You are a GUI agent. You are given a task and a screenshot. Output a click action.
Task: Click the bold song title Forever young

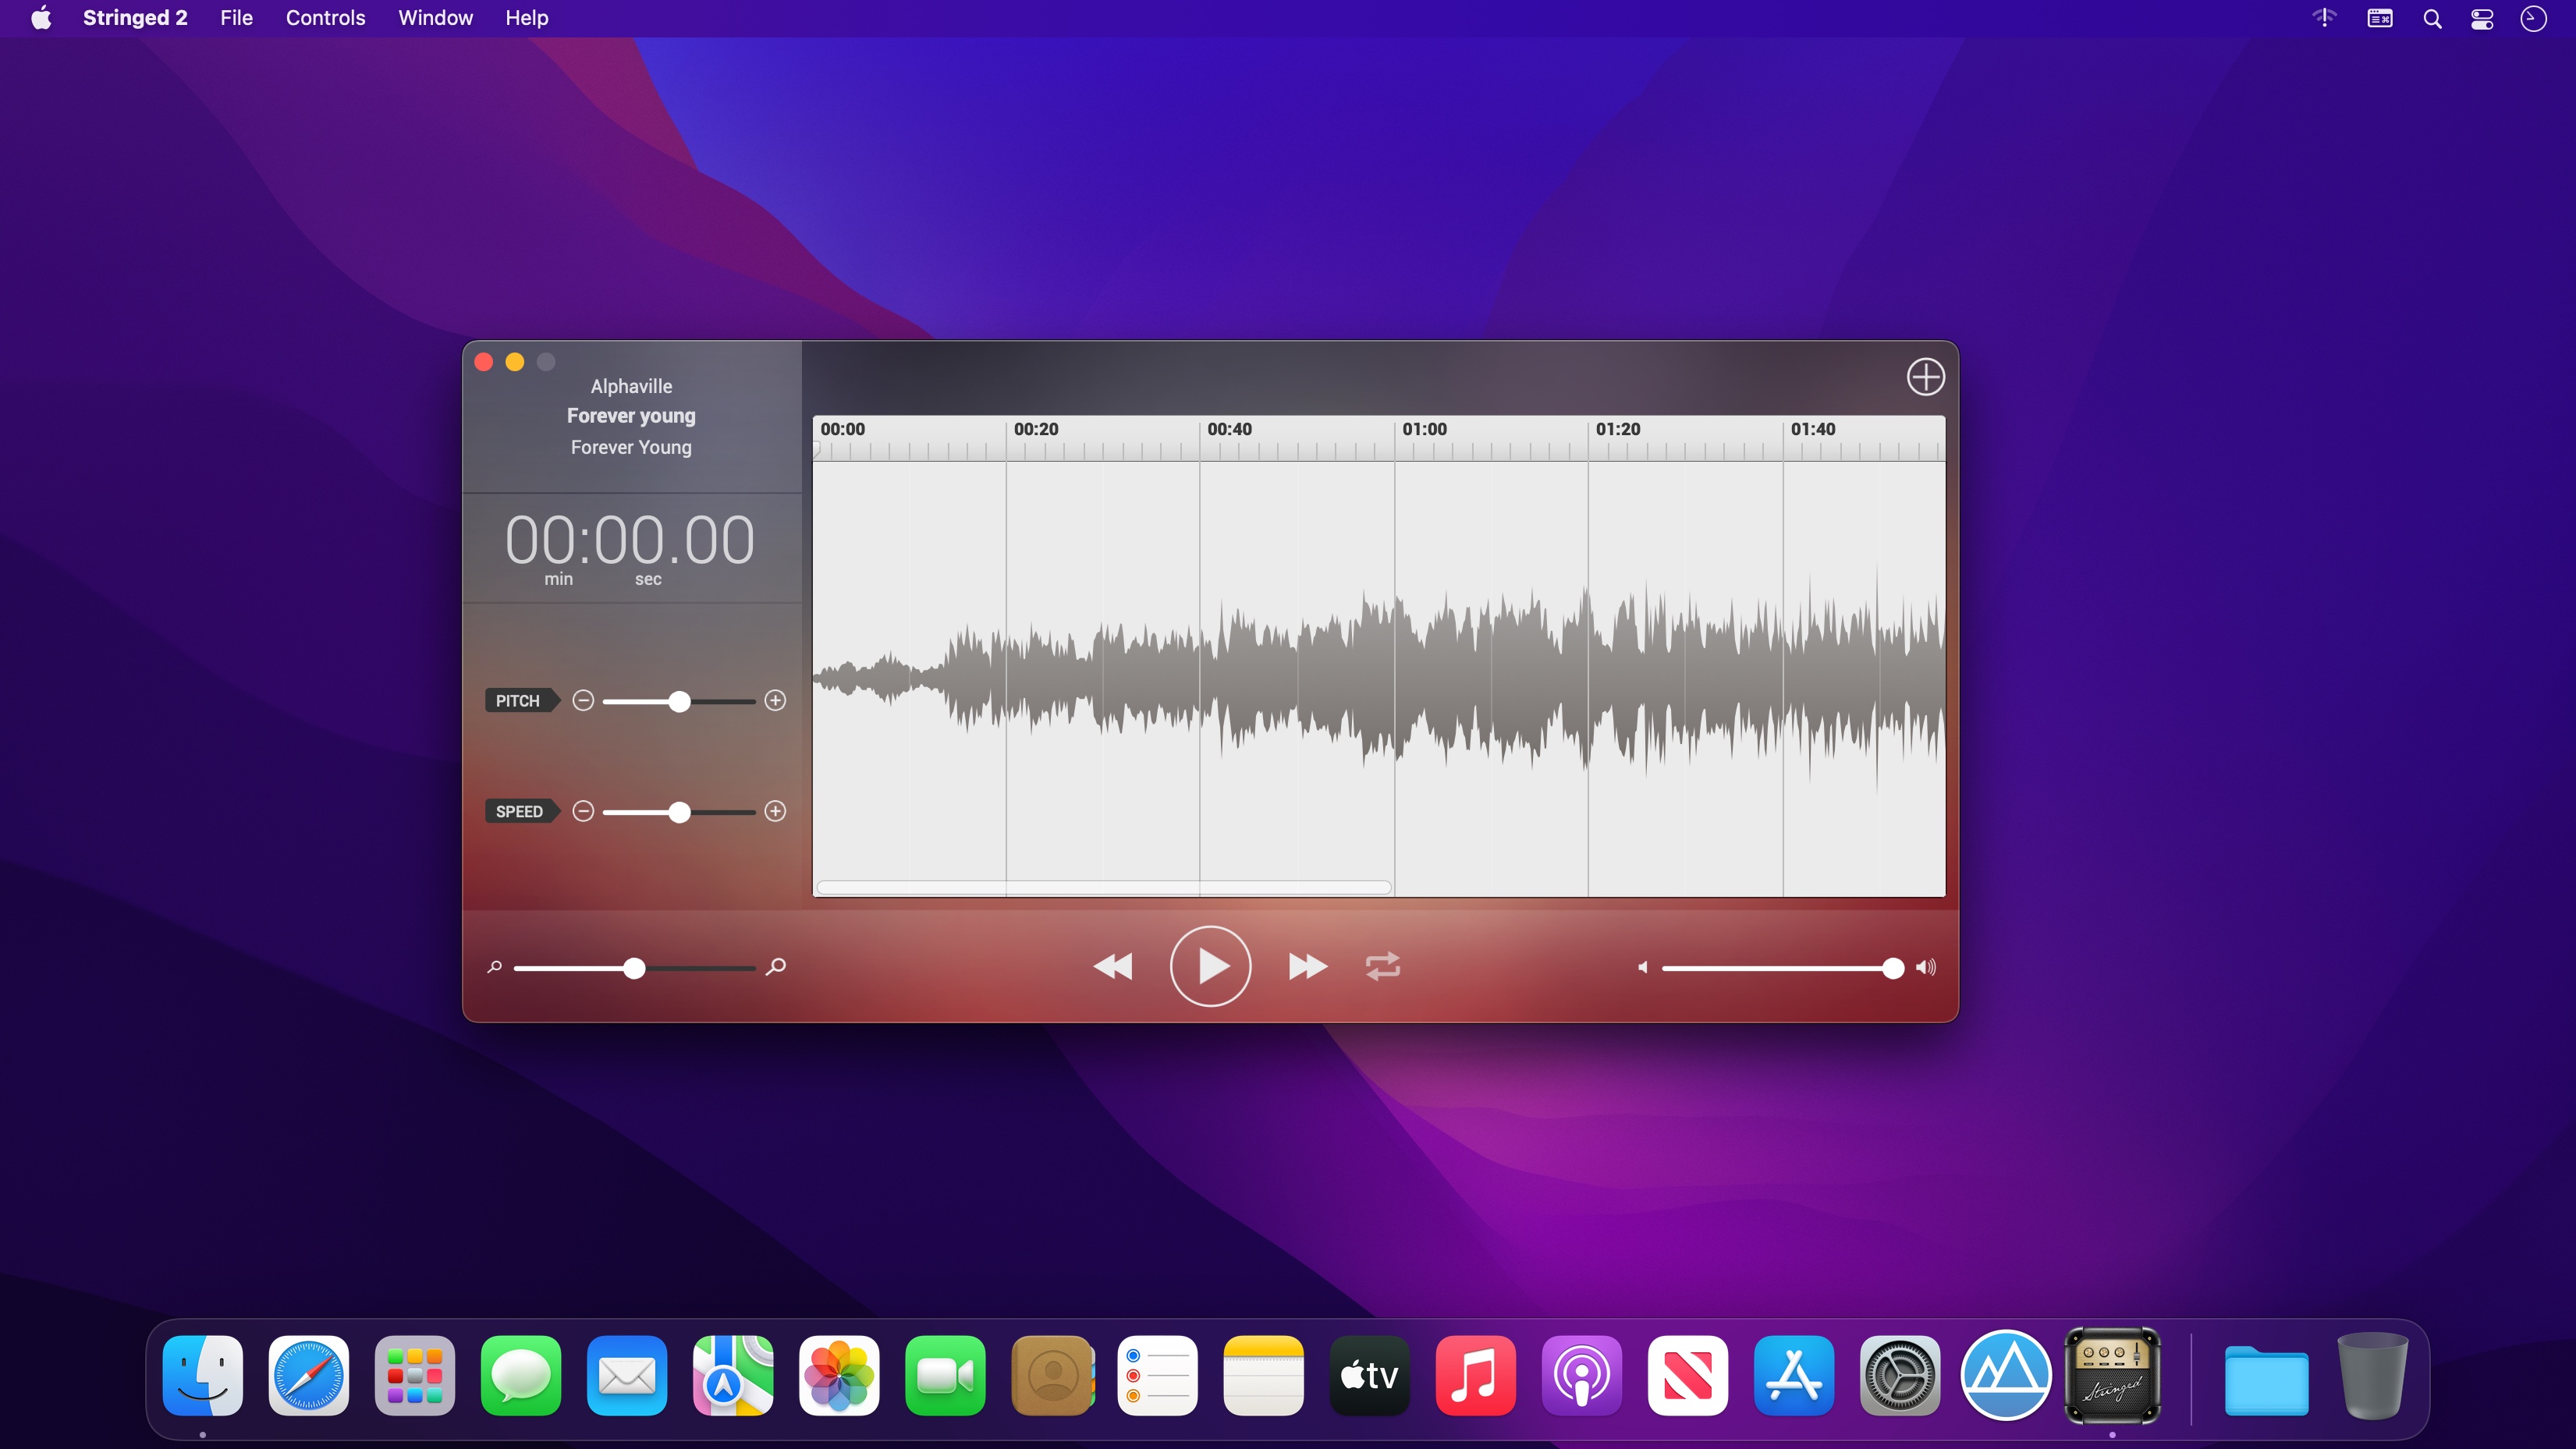(631, 416)
